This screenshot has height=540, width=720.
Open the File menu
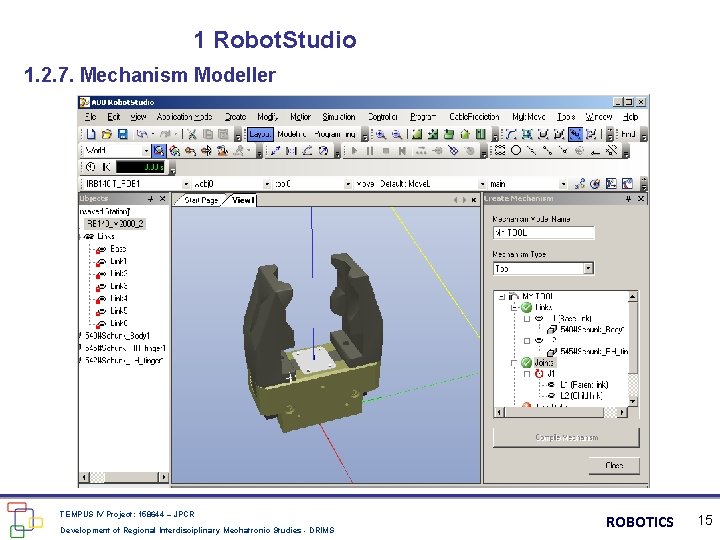pyautogui.click(x=90, y=117)
